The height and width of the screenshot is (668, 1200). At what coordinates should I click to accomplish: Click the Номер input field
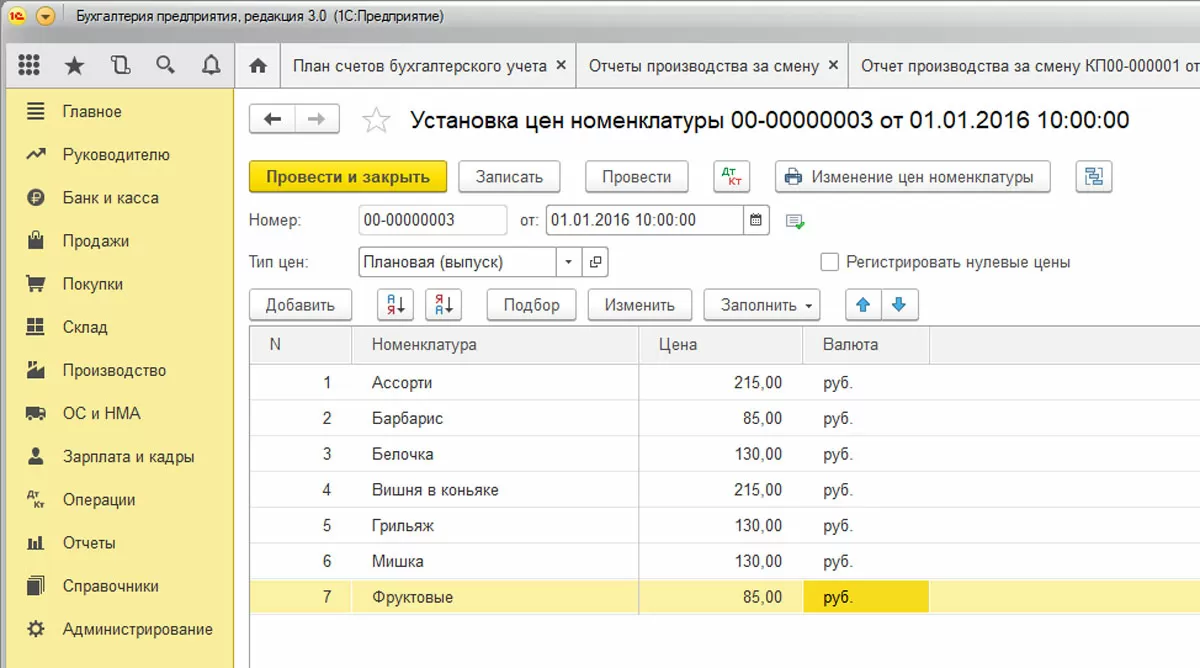point(432,220)
